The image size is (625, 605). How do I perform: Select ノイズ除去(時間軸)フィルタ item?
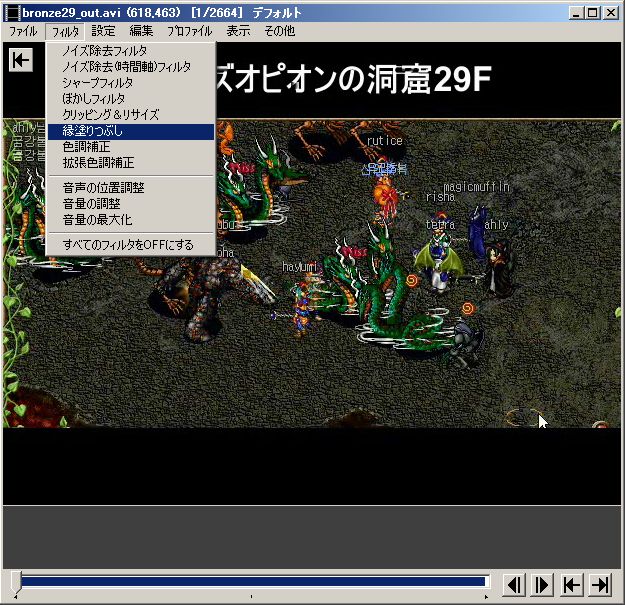click(131, 67)
